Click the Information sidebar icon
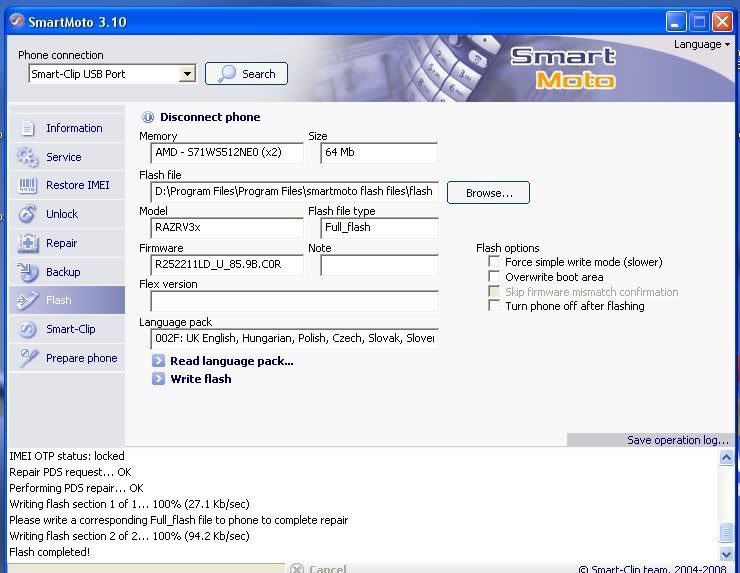 pos(27,128)
